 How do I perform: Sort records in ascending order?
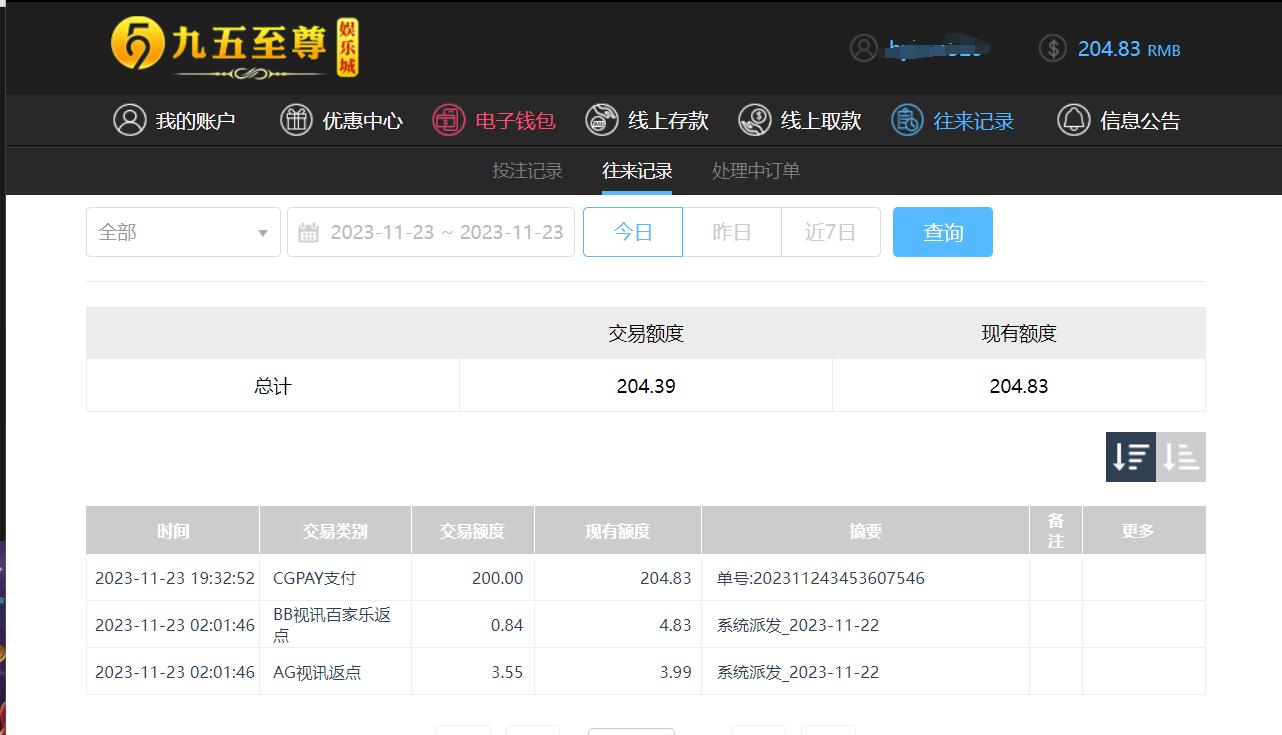pyautogui.click(x=1181, y=457)
